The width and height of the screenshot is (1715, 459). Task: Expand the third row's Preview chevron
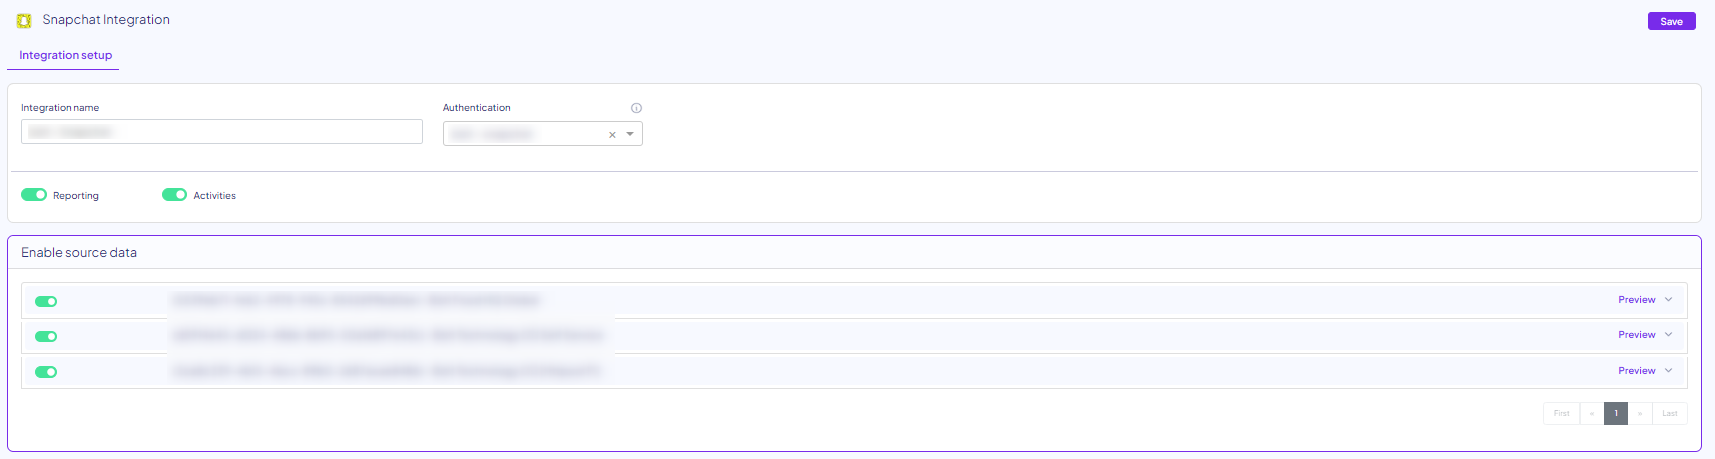[1668, 371]
